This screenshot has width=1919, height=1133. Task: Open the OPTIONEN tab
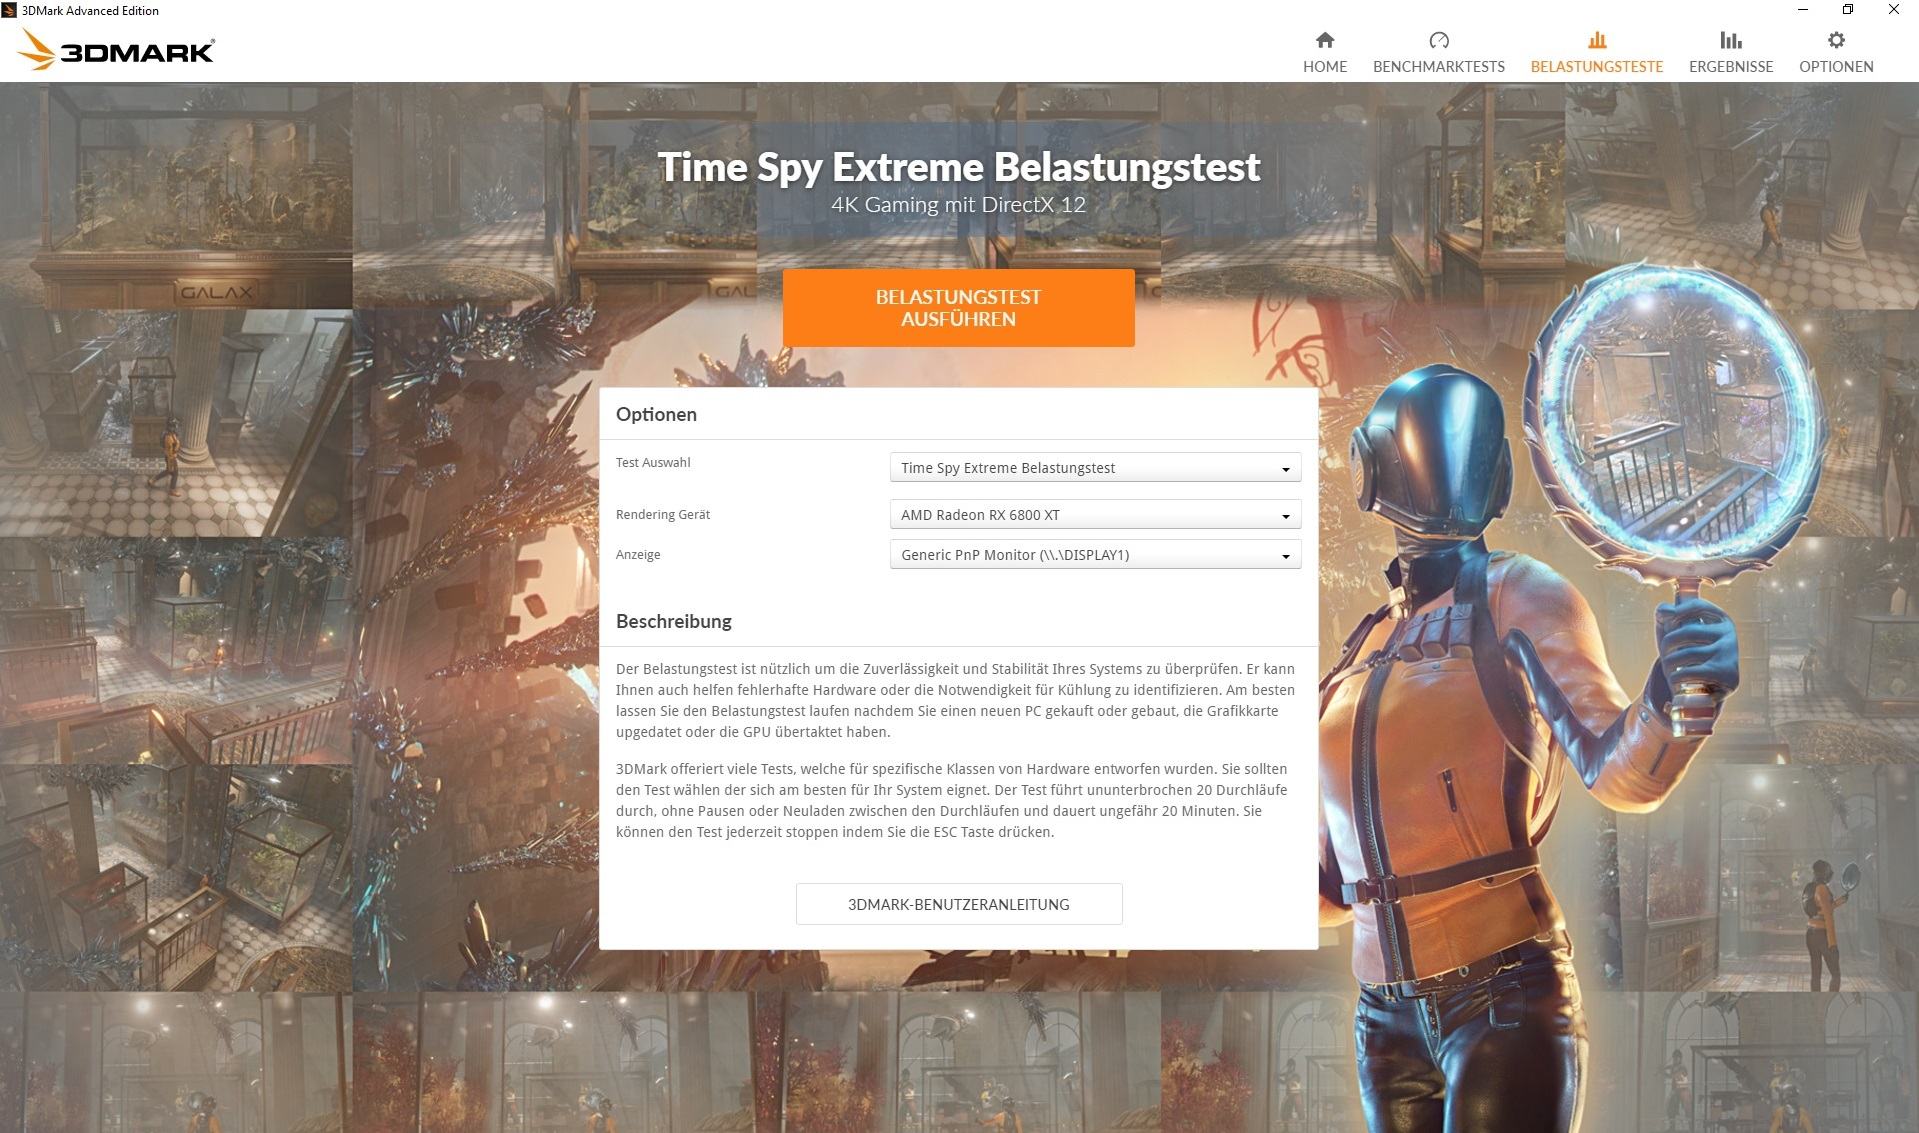pyautogui.click(x=1836, y=52)
